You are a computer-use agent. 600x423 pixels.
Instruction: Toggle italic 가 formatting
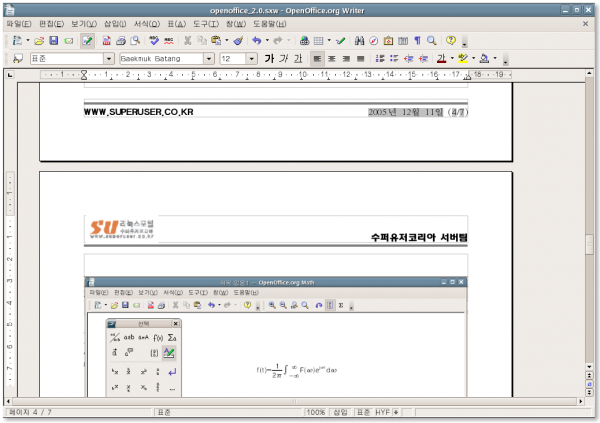284,59
